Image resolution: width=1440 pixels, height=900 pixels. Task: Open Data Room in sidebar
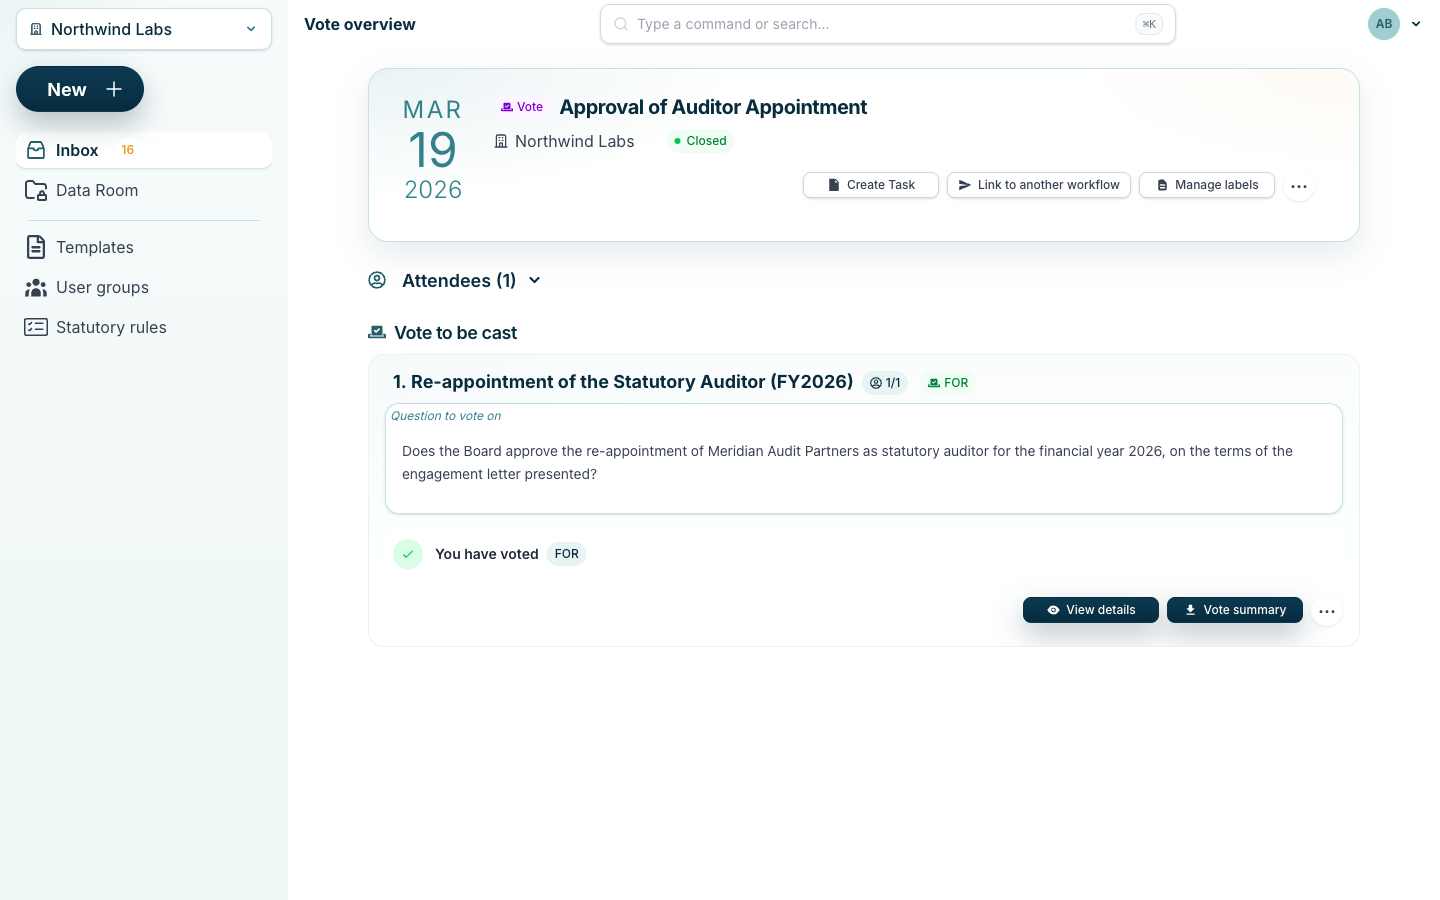click(x=144, y=190)
